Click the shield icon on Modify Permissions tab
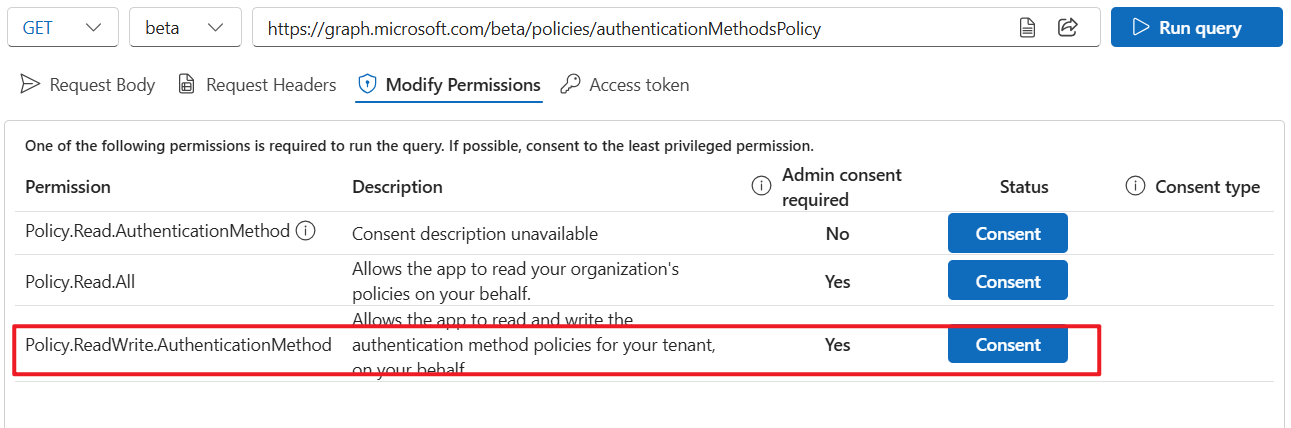Viewport: 1291px width, 428px height. (x=368, y=85)
